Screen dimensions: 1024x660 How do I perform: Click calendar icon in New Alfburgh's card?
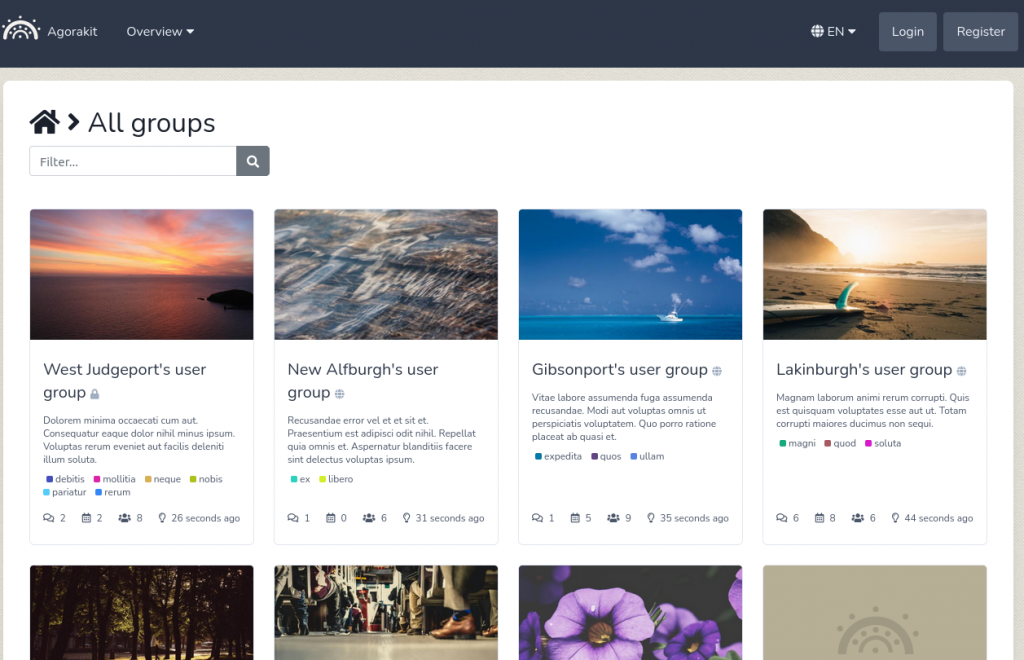click(x=330, y=518)
